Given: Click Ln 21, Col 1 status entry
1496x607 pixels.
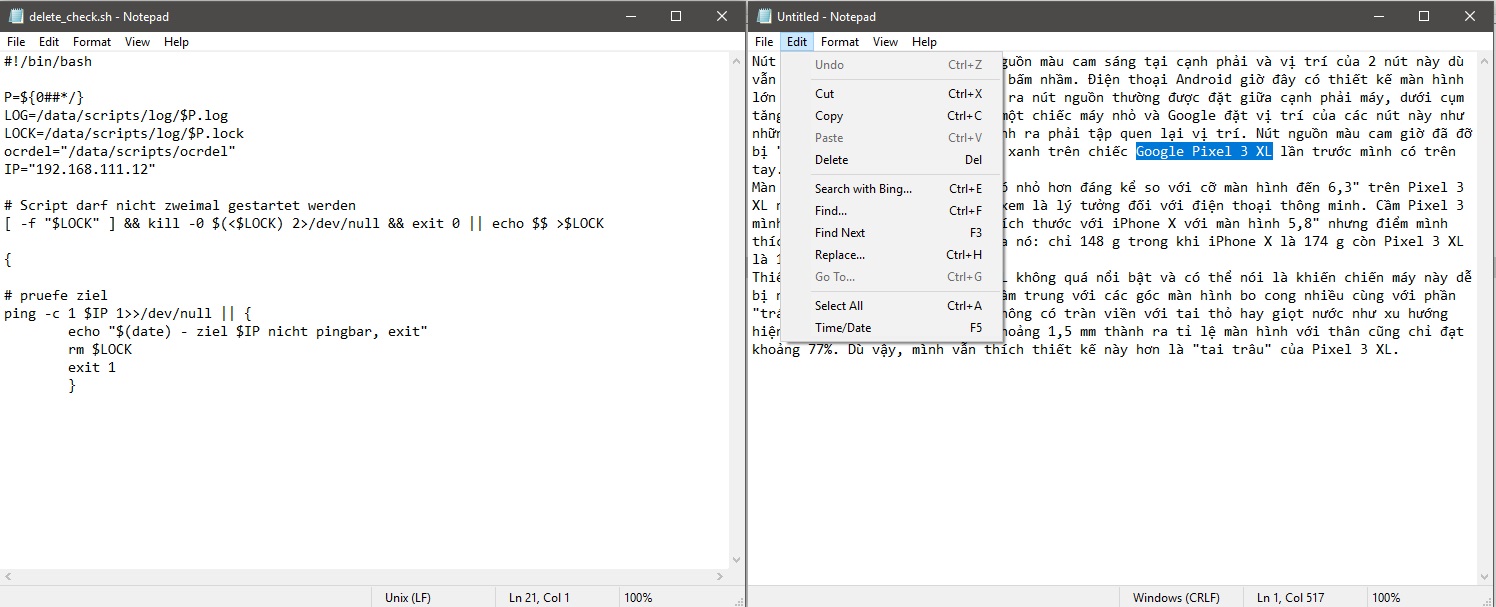Looking at the screenshot, I should [x=539, y=598].
